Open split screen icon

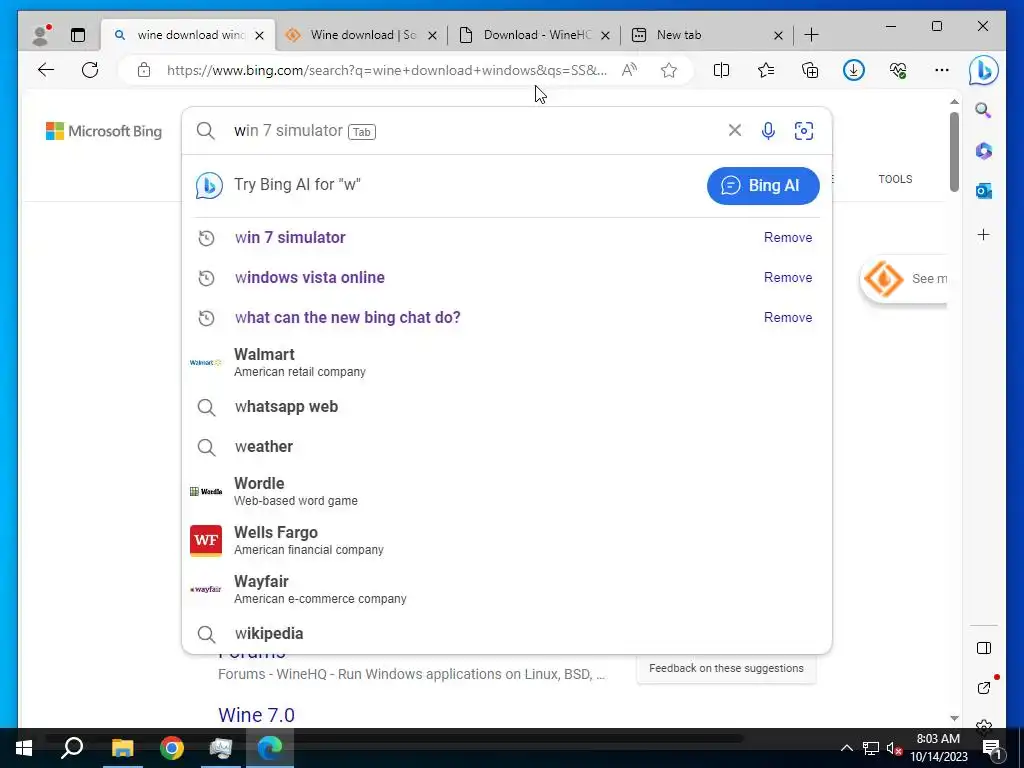721,70
